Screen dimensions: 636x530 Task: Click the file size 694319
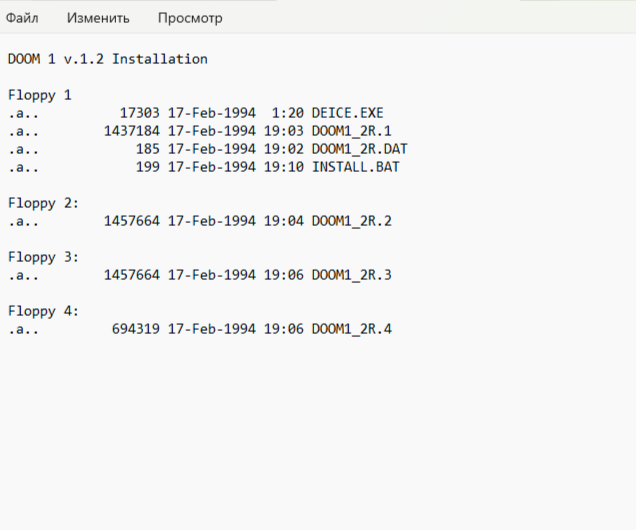(136, 329)
